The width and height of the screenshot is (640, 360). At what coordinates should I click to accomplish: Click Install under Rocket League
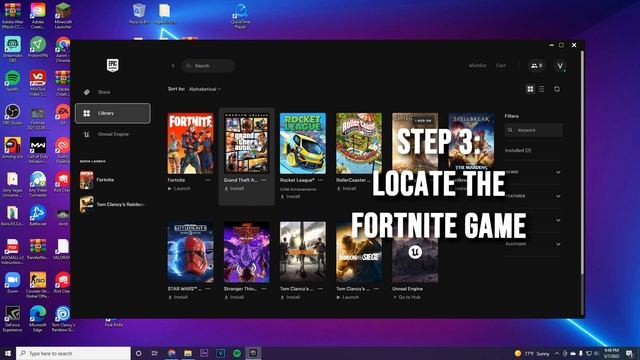(290, 196)
